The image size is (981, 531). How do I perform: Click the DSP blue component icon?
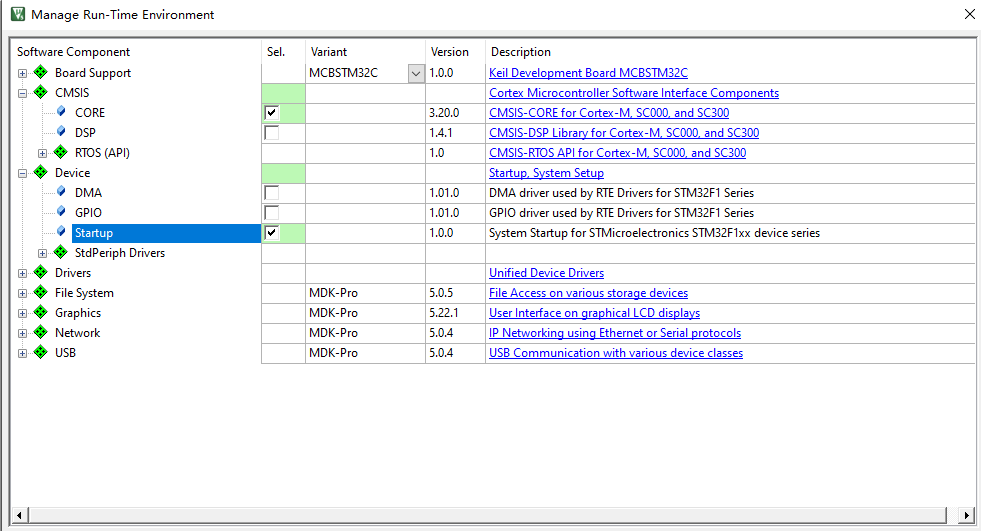[x=61, y=132]
